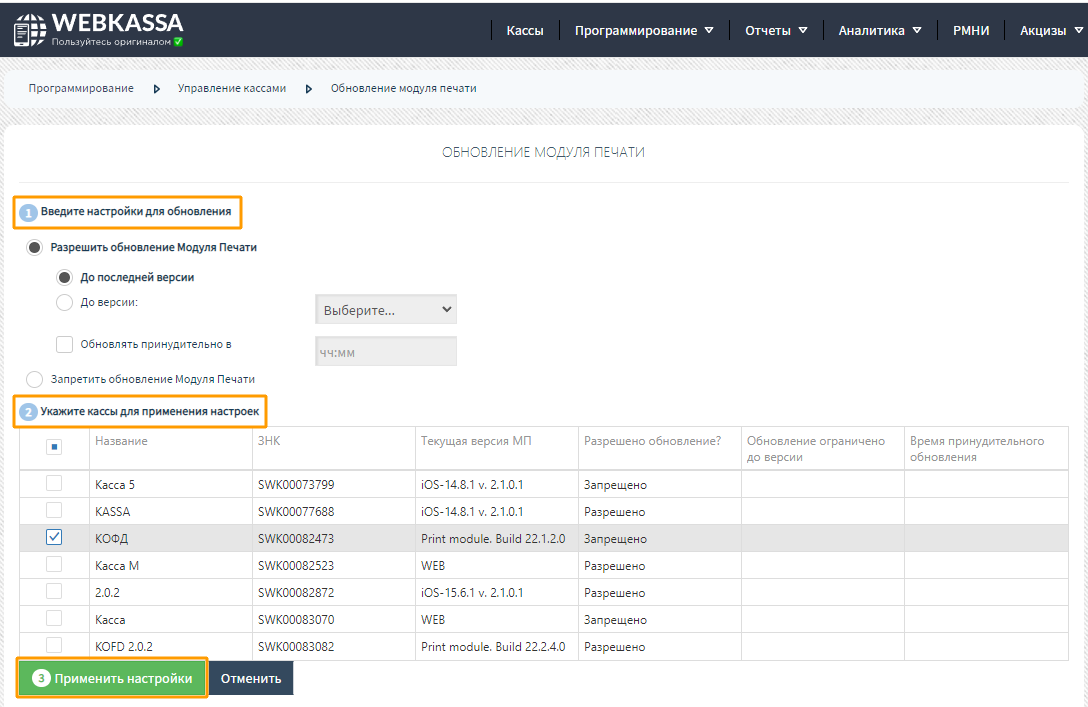Check the Касса 5 row checkbox

(x=54, y=483)
